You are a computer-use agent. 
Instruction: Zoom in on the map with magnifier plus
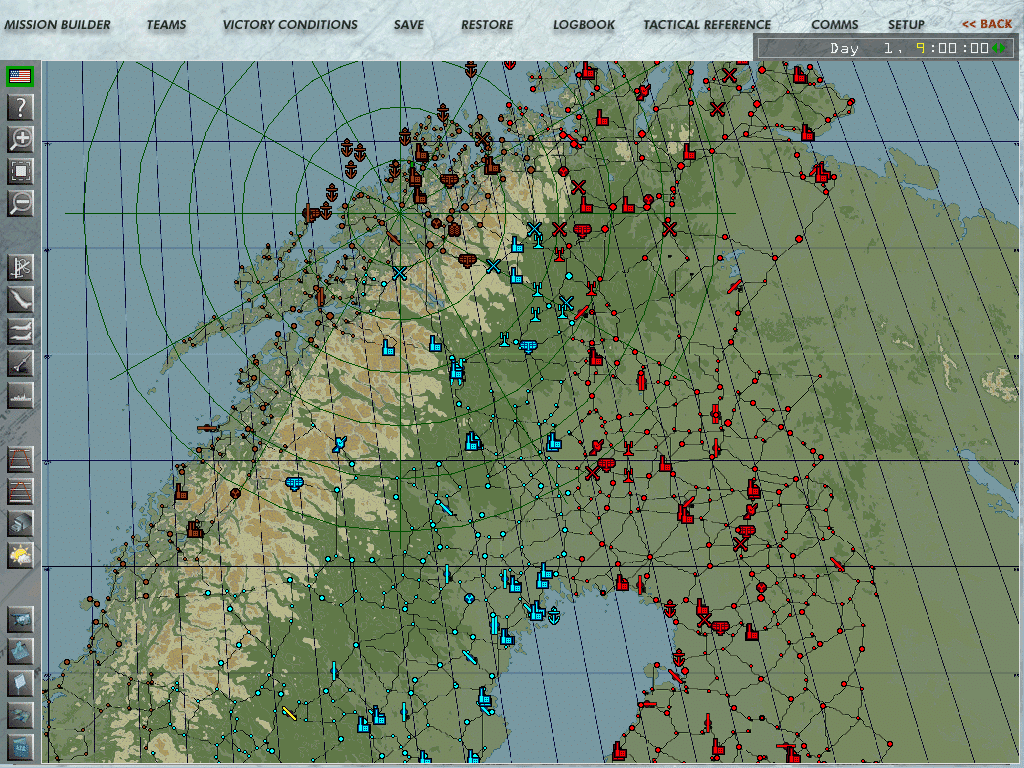click(20, 139)
